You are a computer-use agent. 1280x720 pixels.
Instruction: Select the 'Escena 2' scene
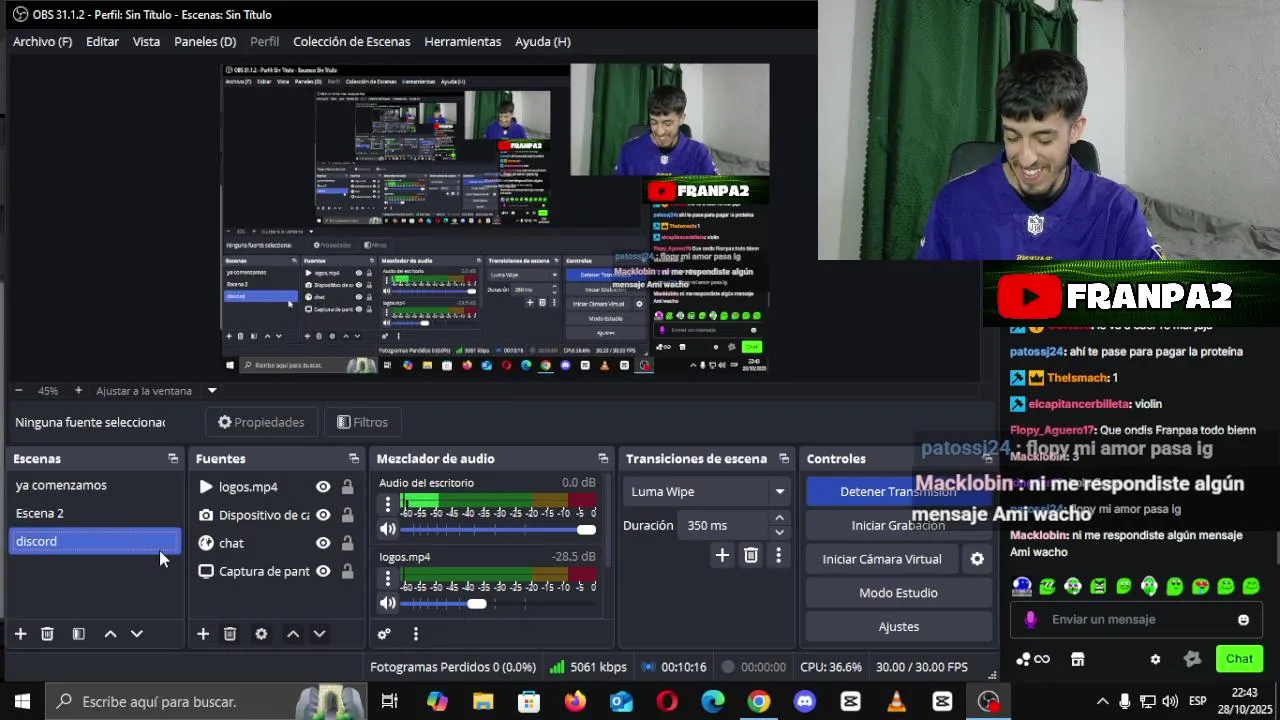(x=95, y=513)
